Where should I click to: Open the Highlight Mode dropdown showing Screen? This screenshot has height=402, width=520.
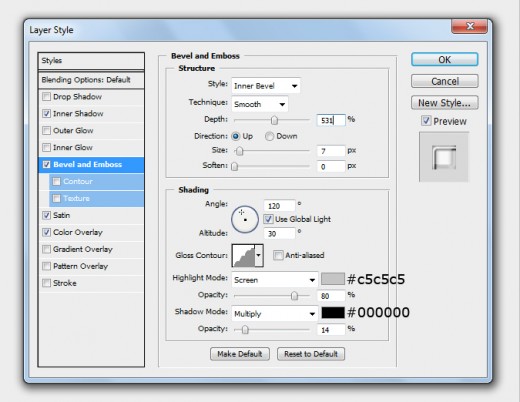tap(274, 280)
